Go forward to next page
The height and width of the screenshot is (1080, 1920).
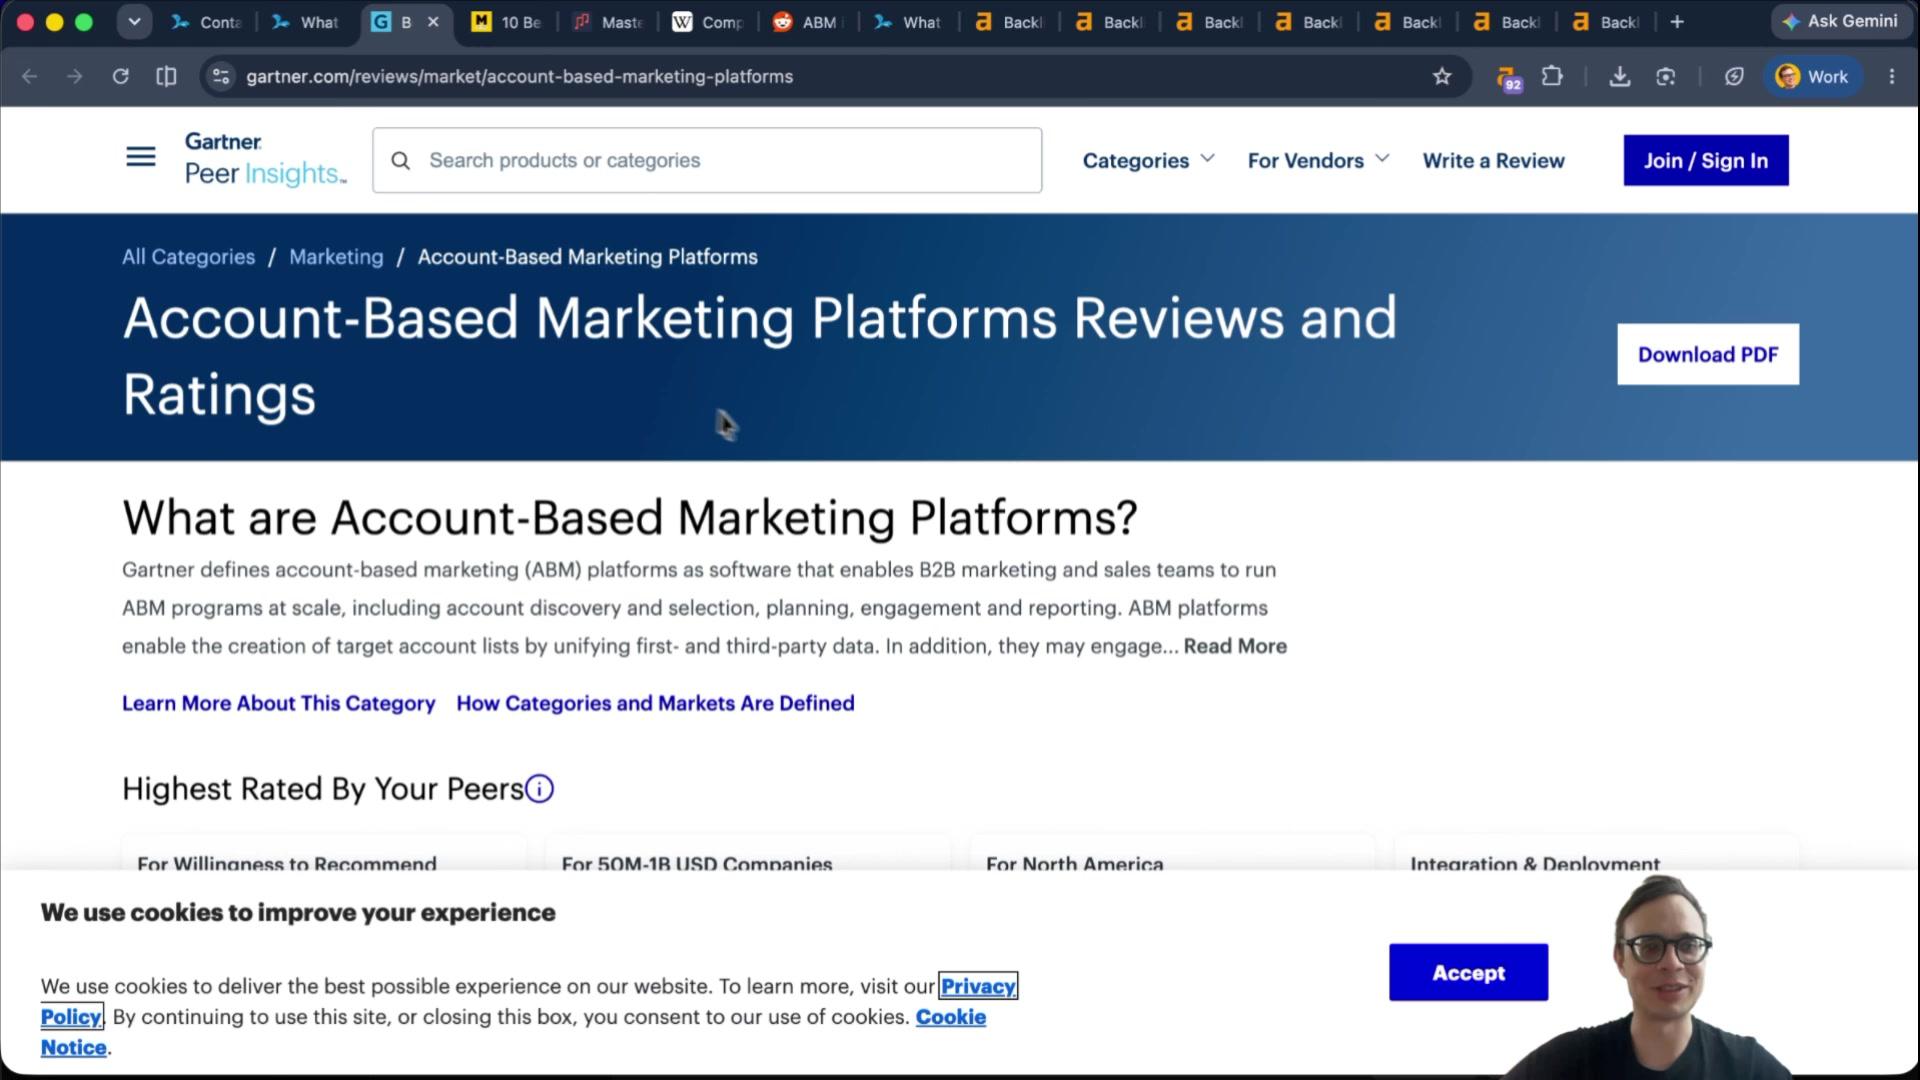click(74, 76)
